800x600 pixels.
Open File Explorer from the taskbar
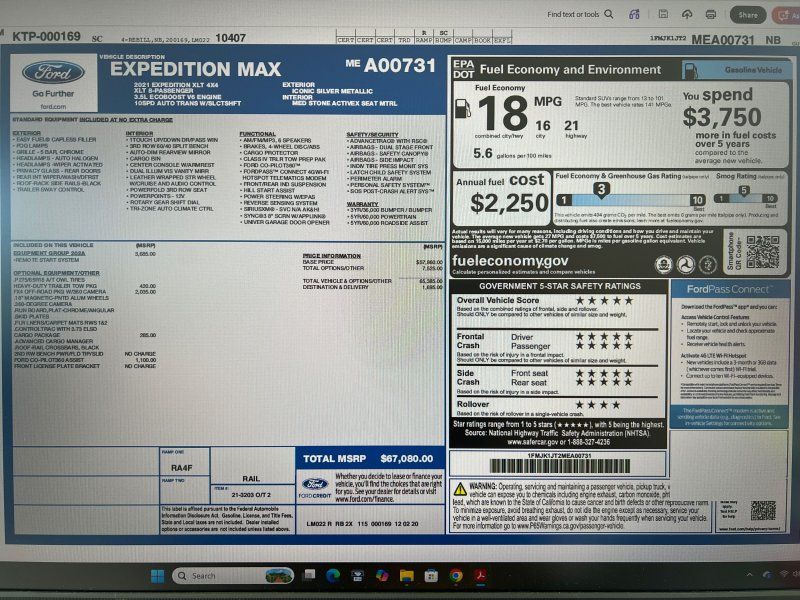pos(407,576)
